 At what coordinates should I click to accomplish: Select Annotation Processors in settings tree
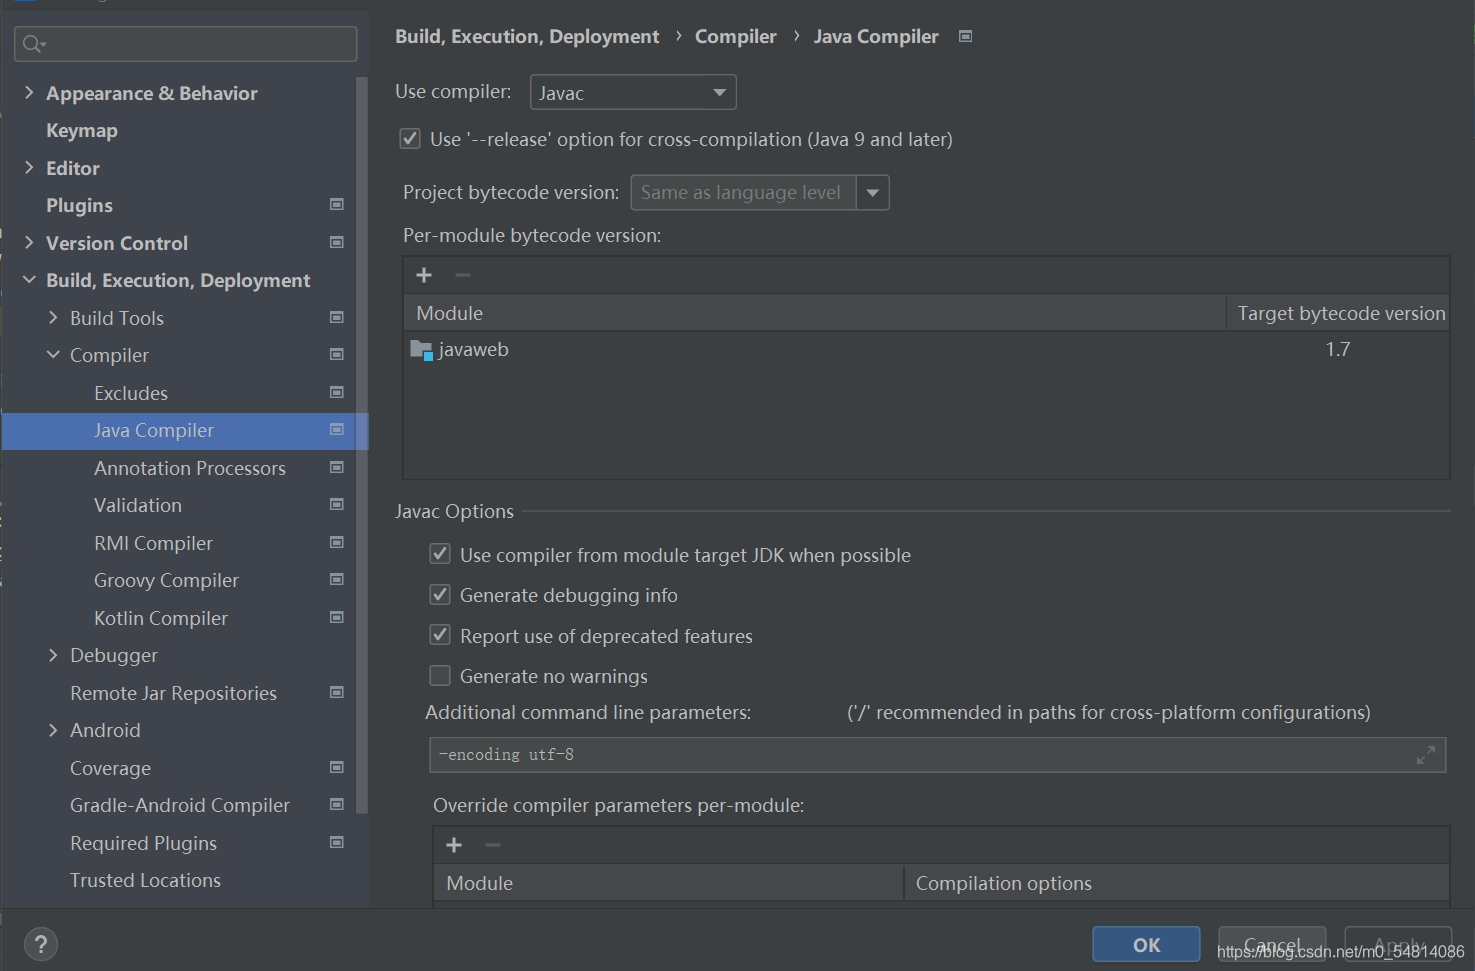[190, 468]
